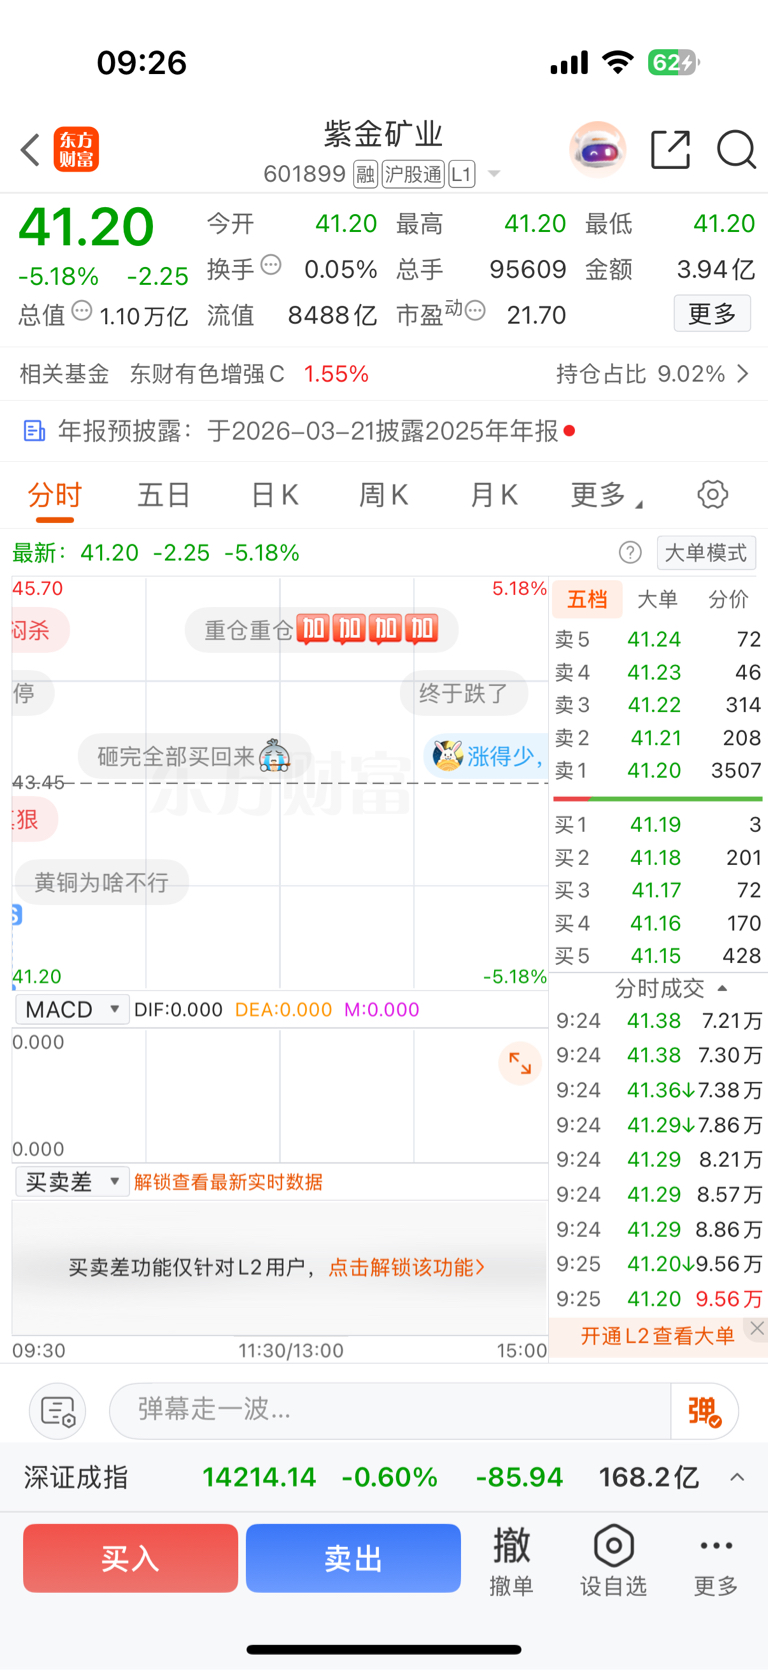Focus the 弹幕走一波 input field
Screen dimensions: 768x1670
[390, 1410]
